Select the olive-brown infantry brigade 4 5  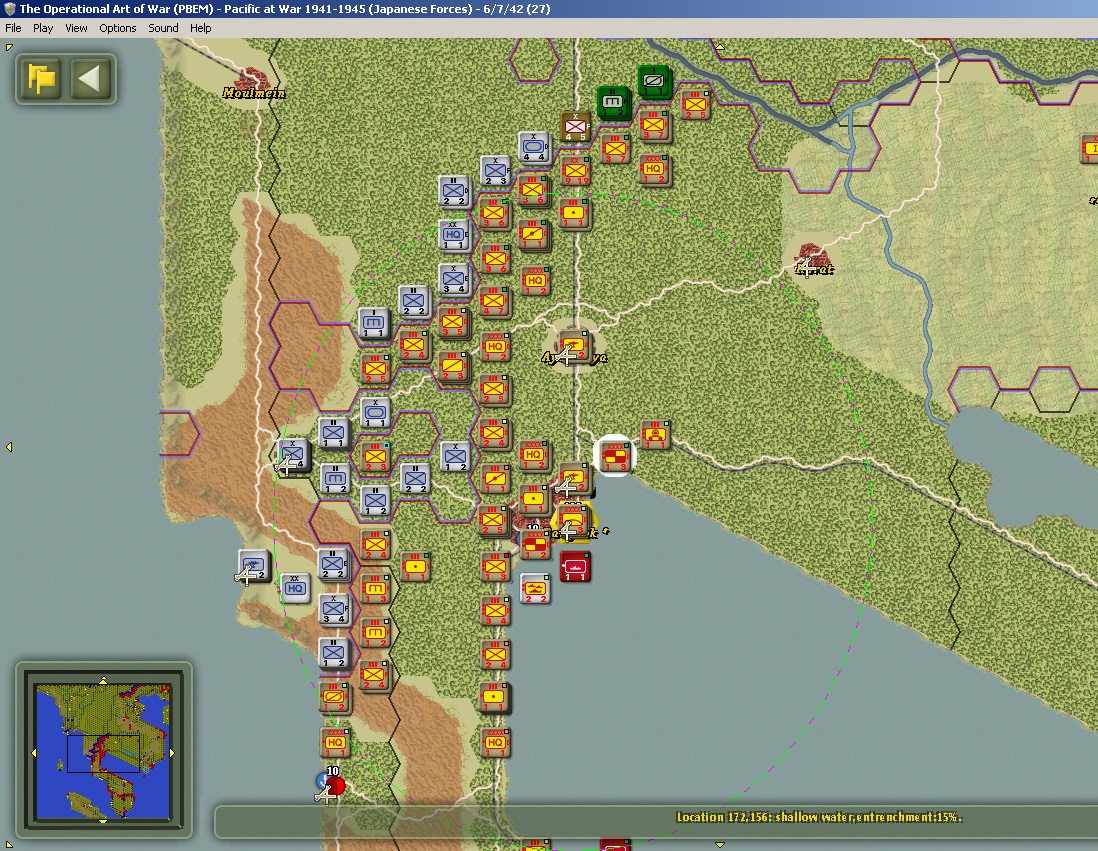click(x=576, y=126)
